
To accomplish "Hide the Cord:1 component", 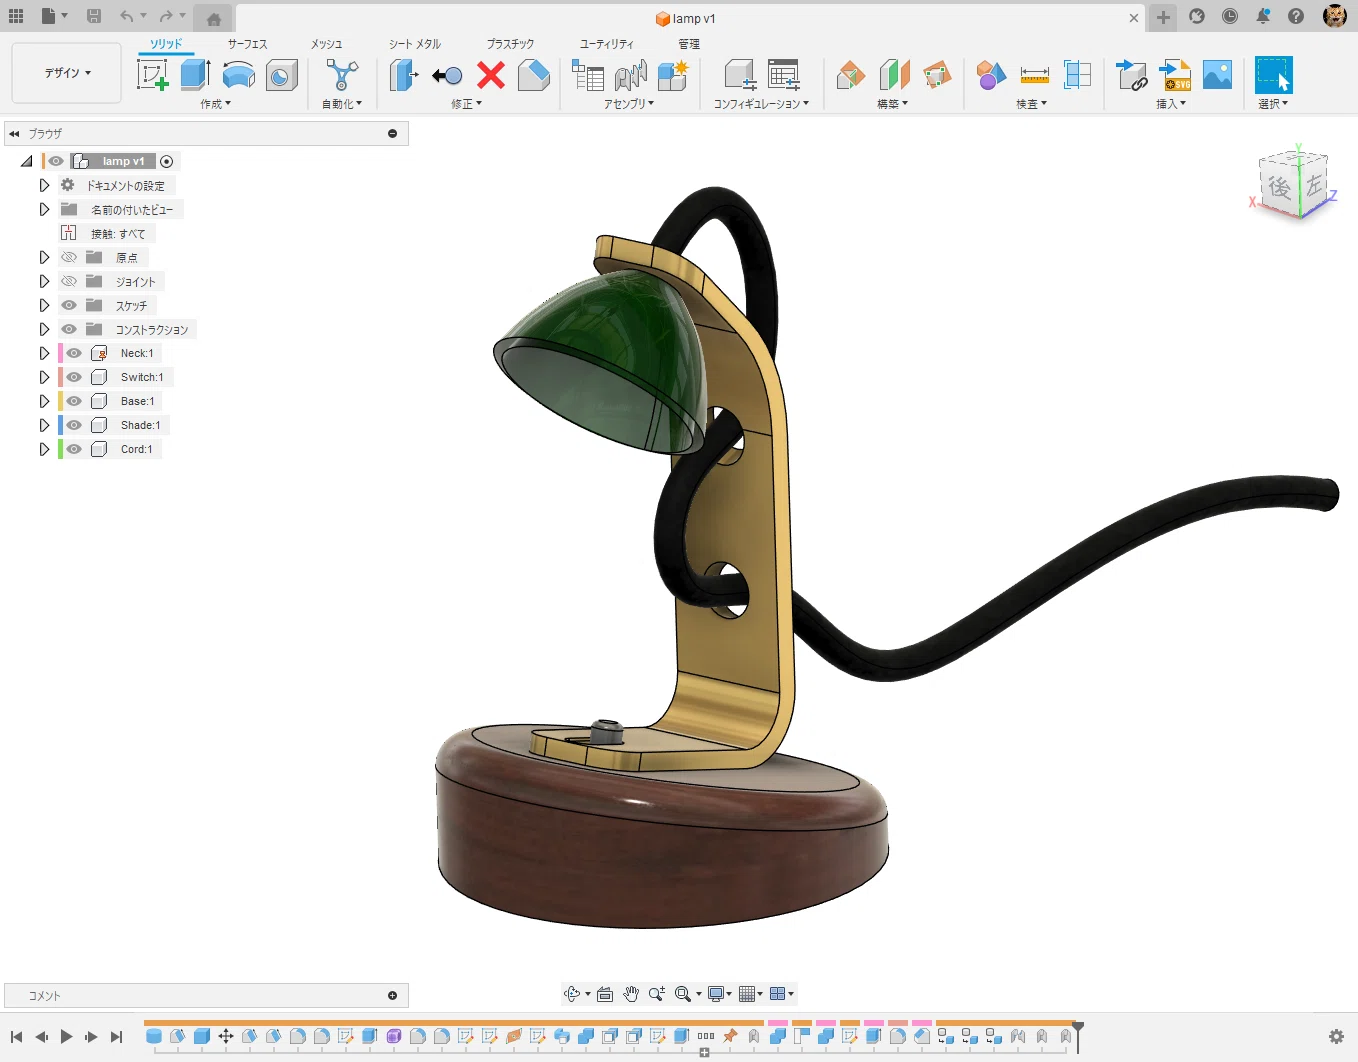I will (74, 449).
